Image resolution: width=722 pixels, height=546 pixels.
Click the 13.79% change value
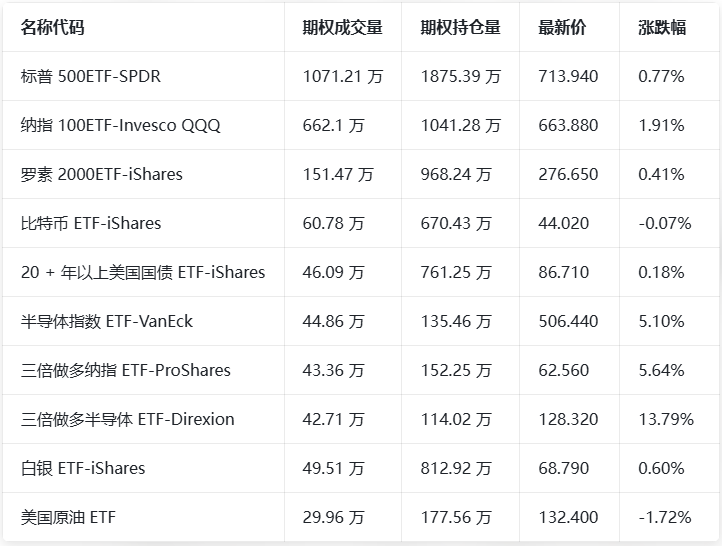pos(665,419)
